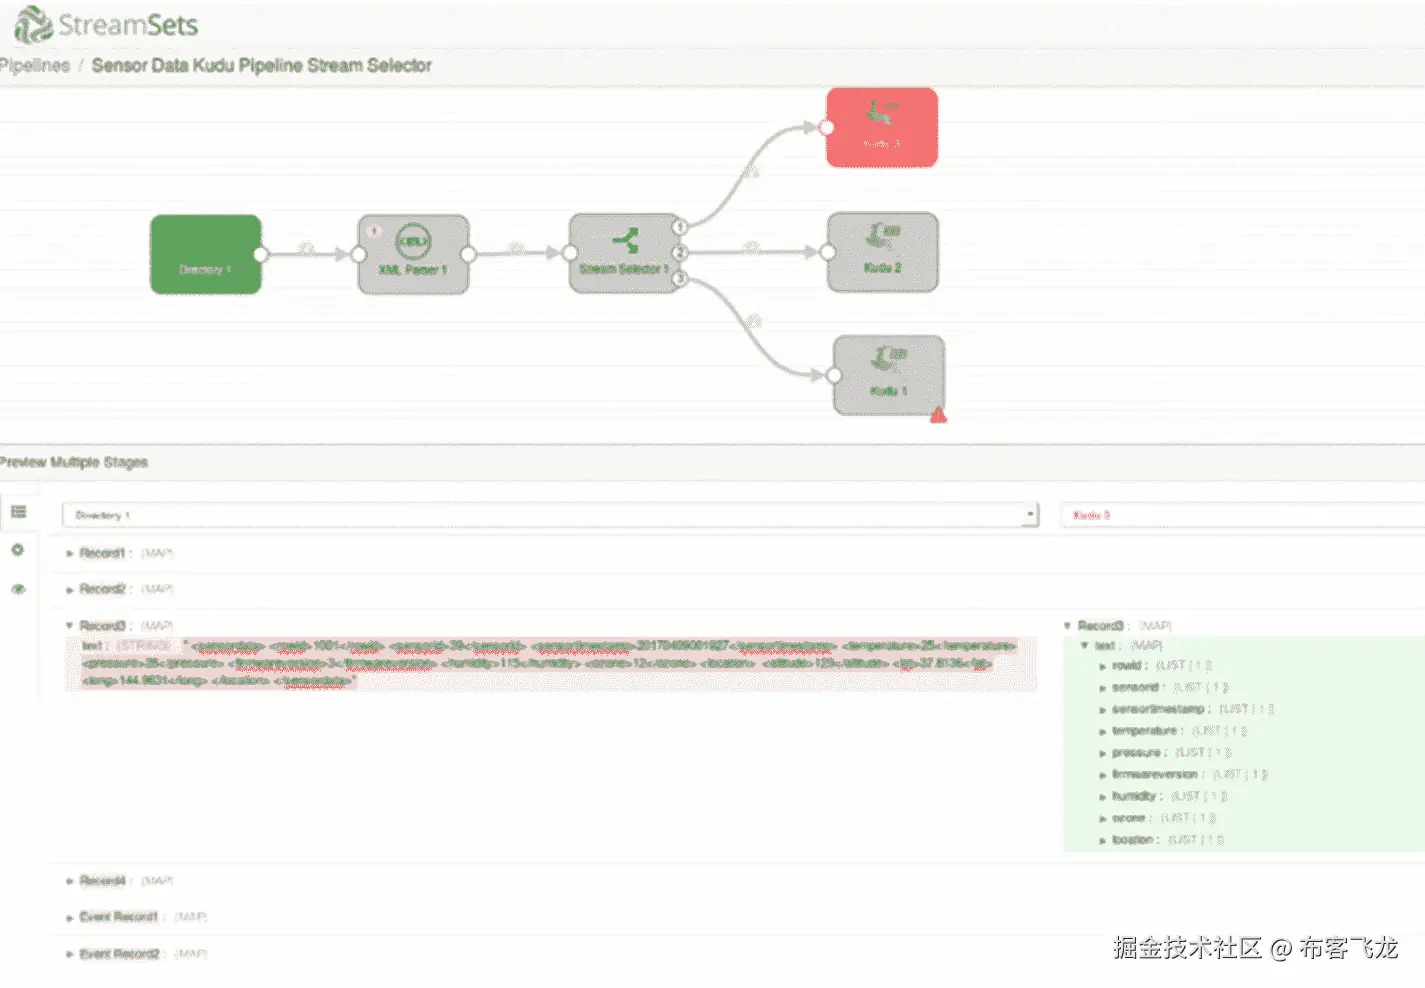
Task: Expand Event Record1 at the bottom
Action: click(x=68, y=916)
